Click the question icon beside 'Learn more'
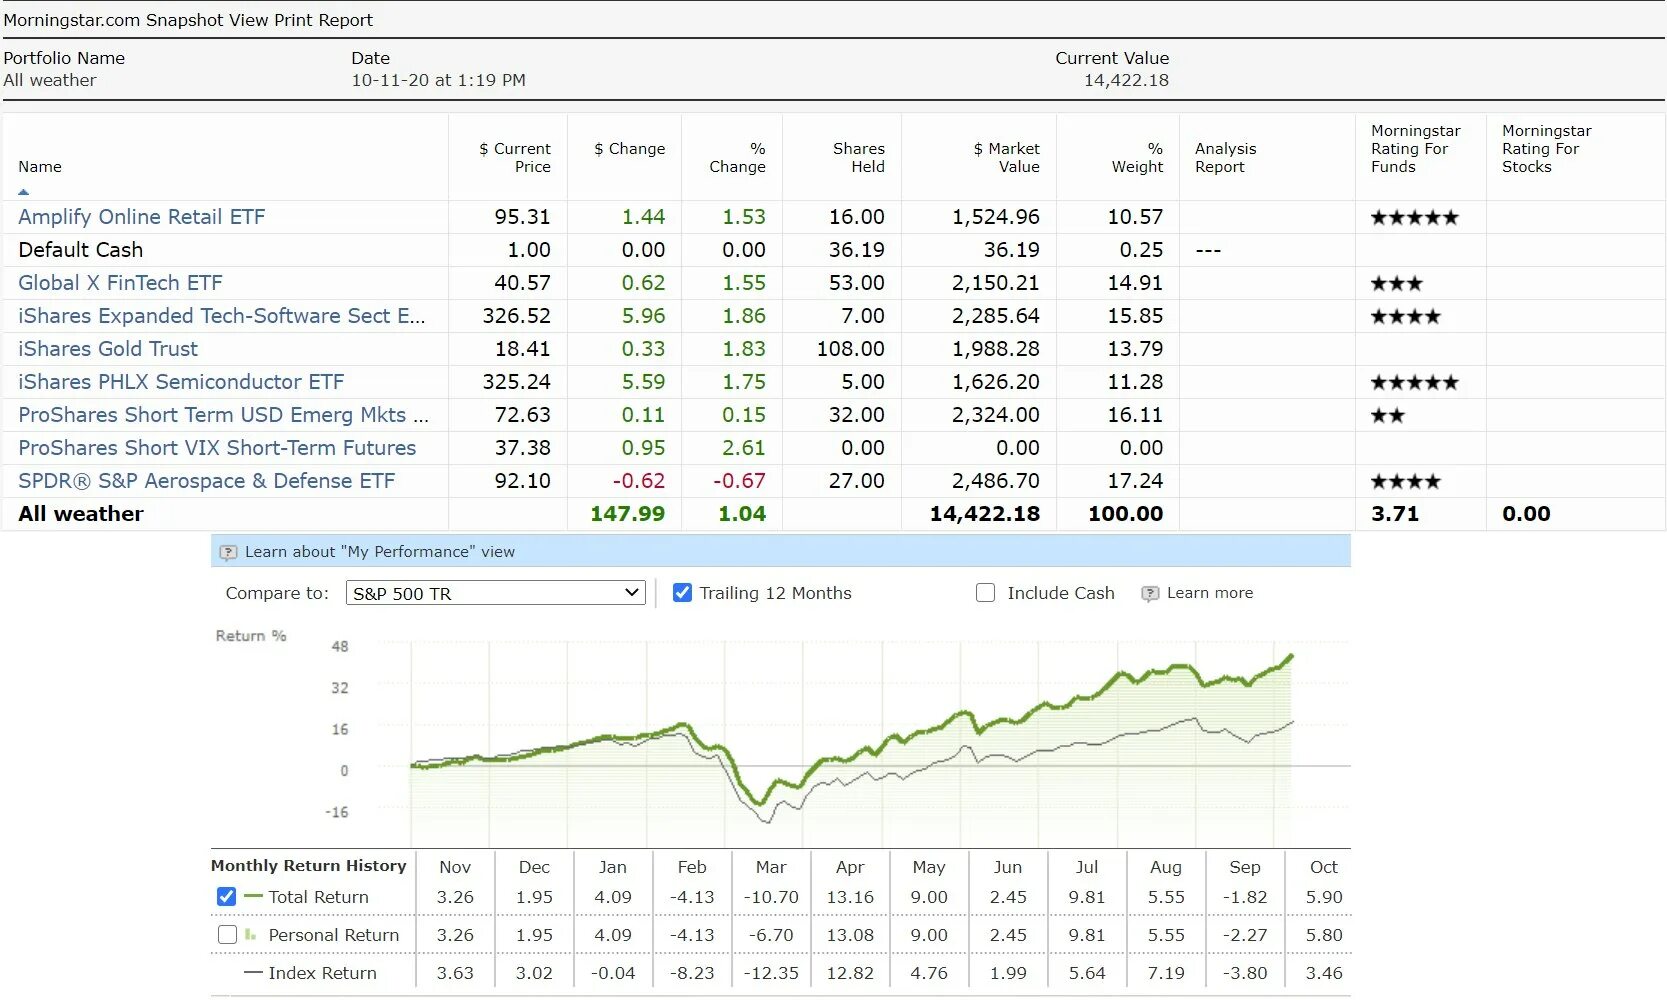This screenshot has height=1000, width=1667. pyautogui.click(x=1150, y=594)
